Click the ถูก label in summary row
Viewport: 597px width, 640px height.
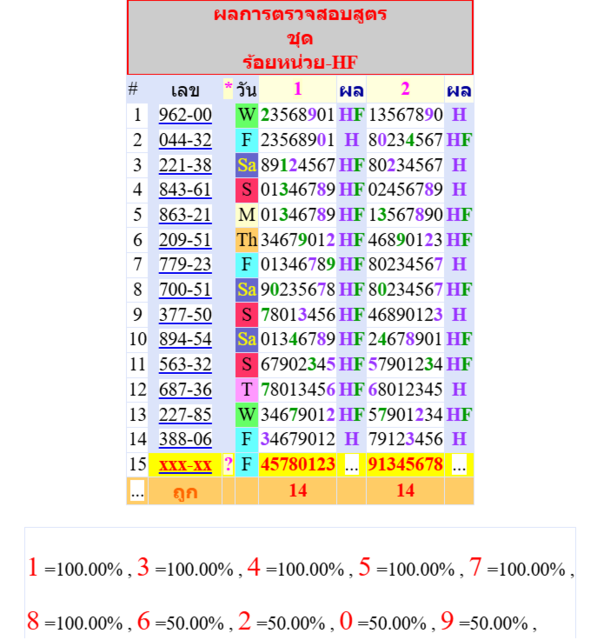click(x=185, y=492)
